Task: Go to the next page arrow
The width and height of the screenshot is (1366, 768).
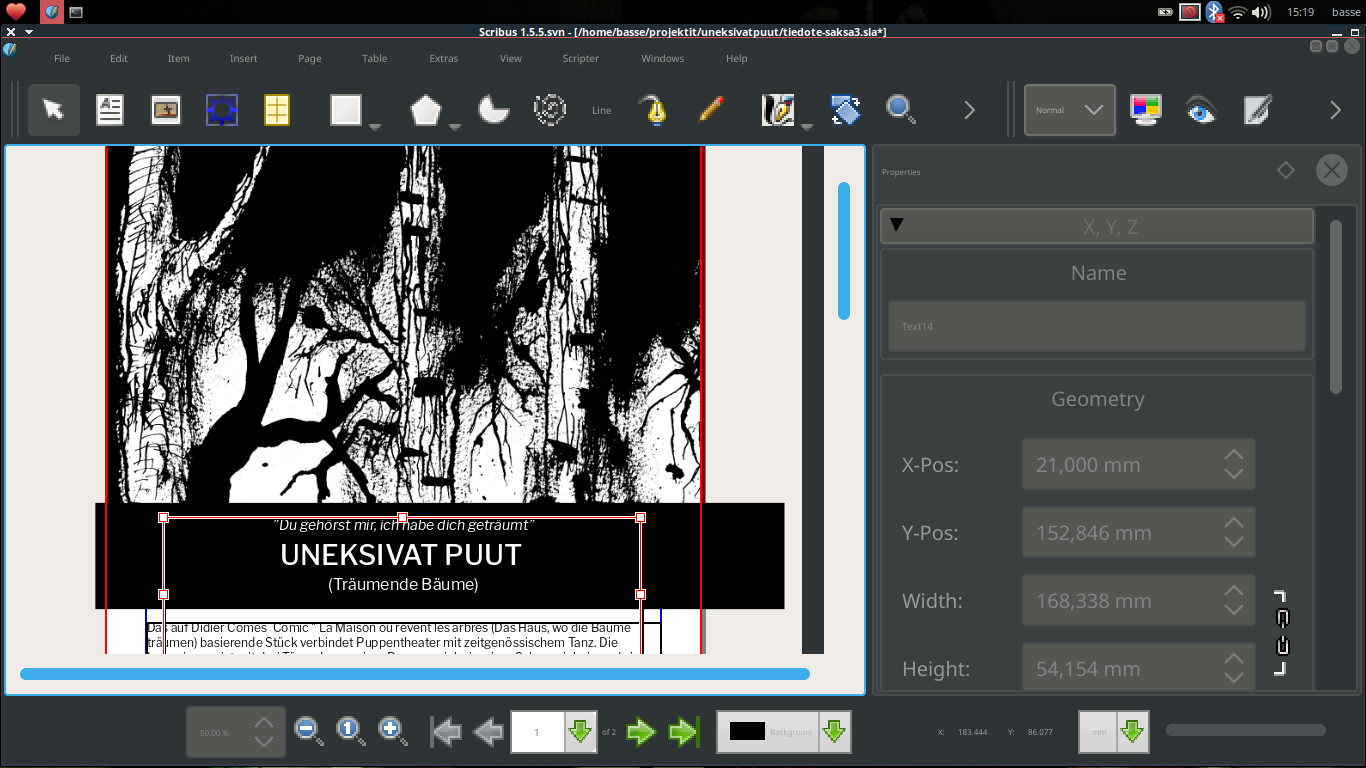Action: tap(640, 732)
